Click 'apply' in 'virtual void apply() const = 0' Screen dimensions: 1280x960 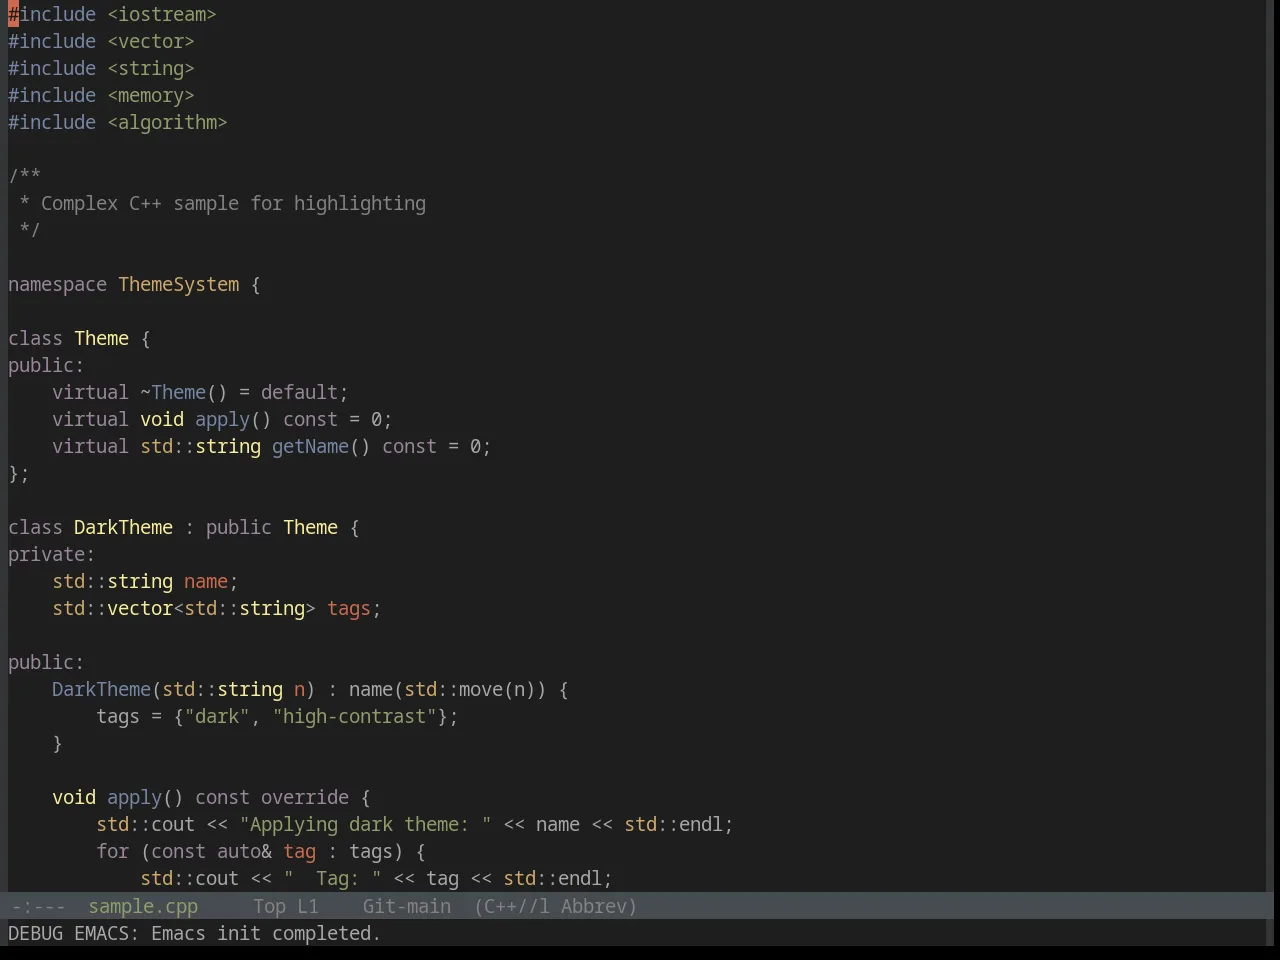[x=222, y=420]
